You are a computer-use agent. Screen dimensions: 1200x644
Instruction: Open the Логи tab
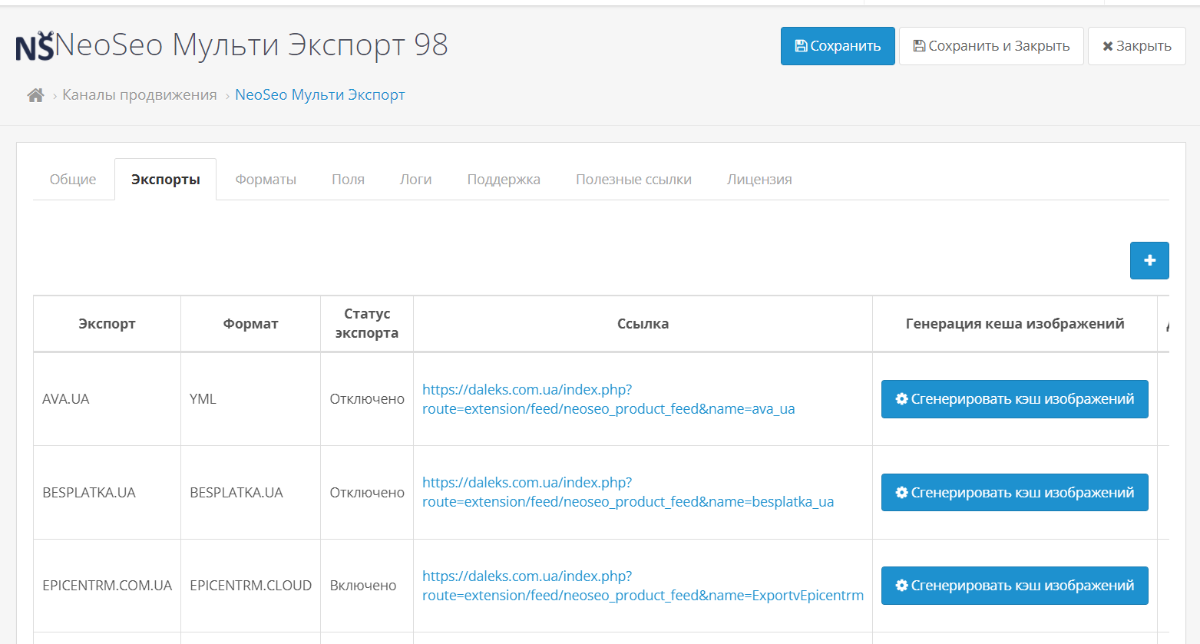click(x=416, y=179)
